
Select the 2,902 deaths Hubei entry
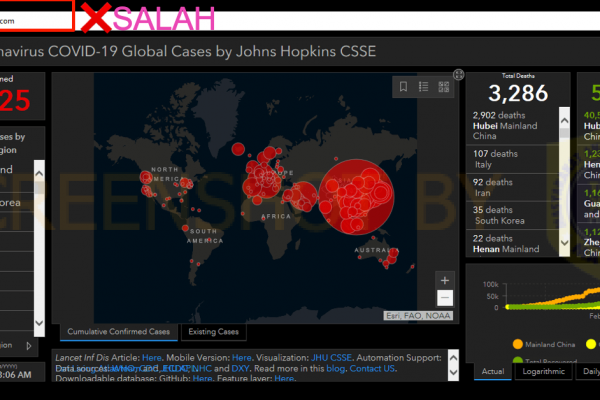[512, 126]
